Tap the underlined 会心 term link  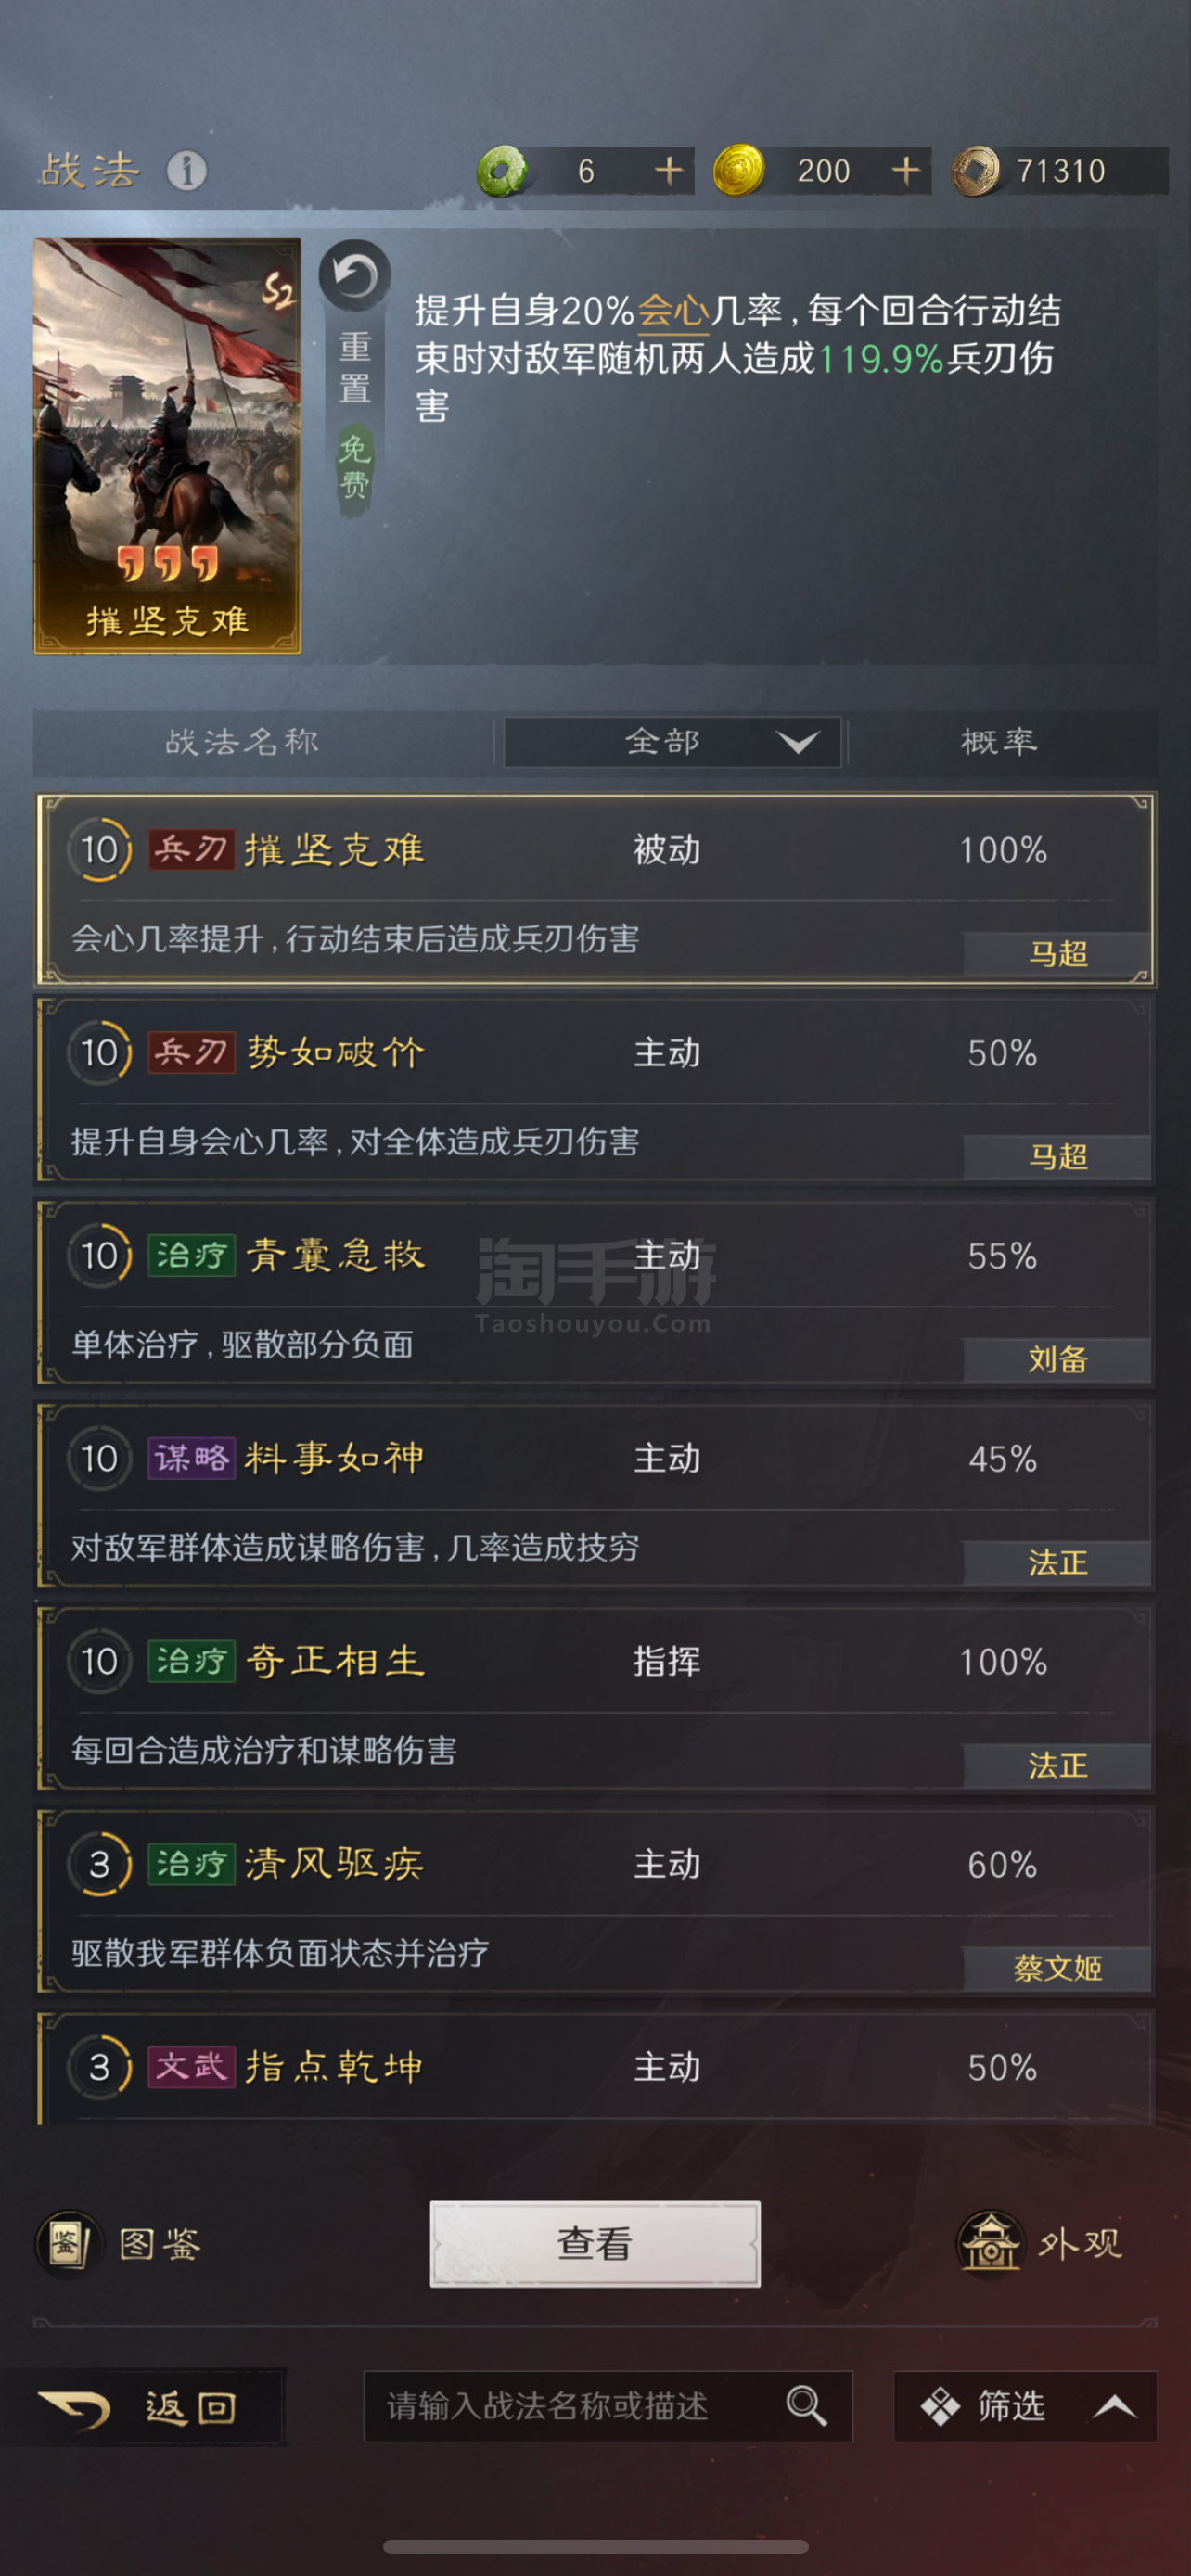673,311
